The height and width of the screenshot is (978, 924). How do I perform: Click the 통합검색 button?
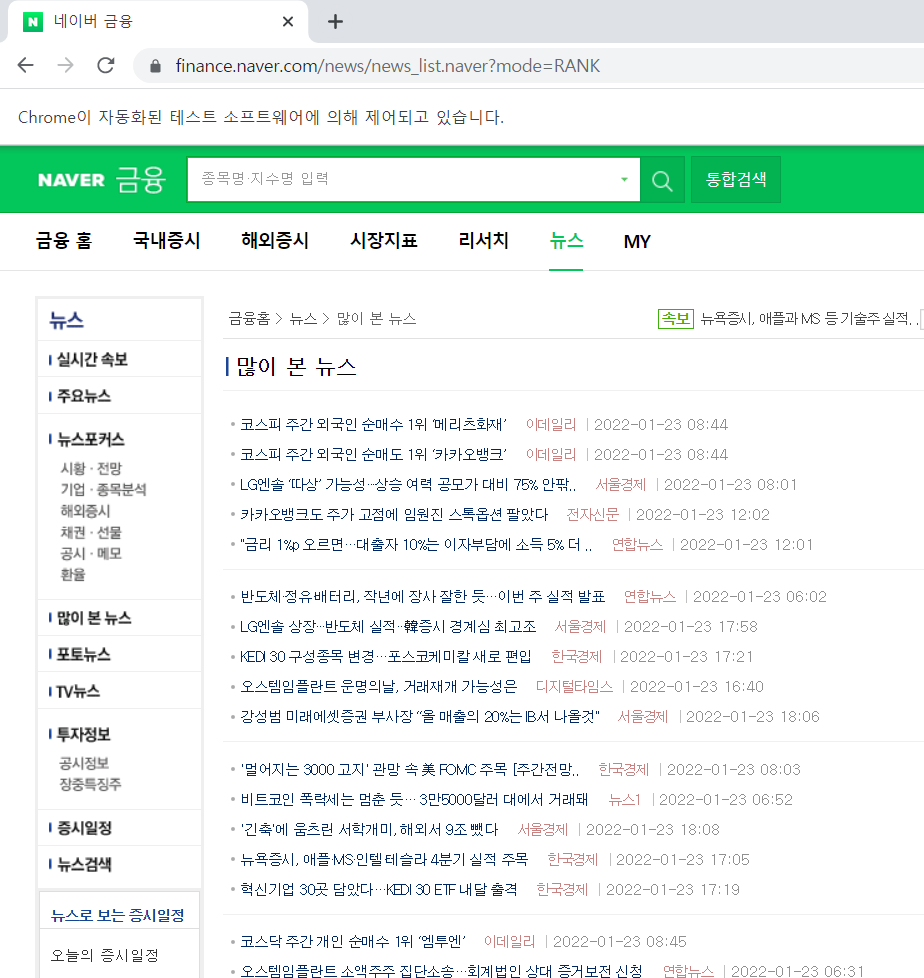click(736, 180)
